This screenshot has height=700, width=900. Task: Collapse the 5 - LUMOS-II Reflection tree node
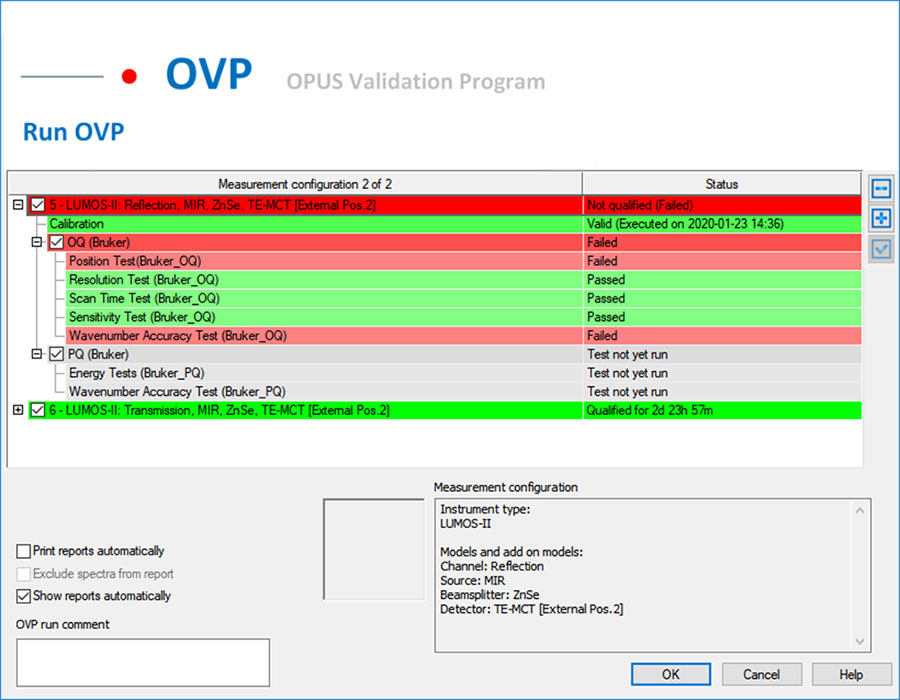click(x=18, y=204)
